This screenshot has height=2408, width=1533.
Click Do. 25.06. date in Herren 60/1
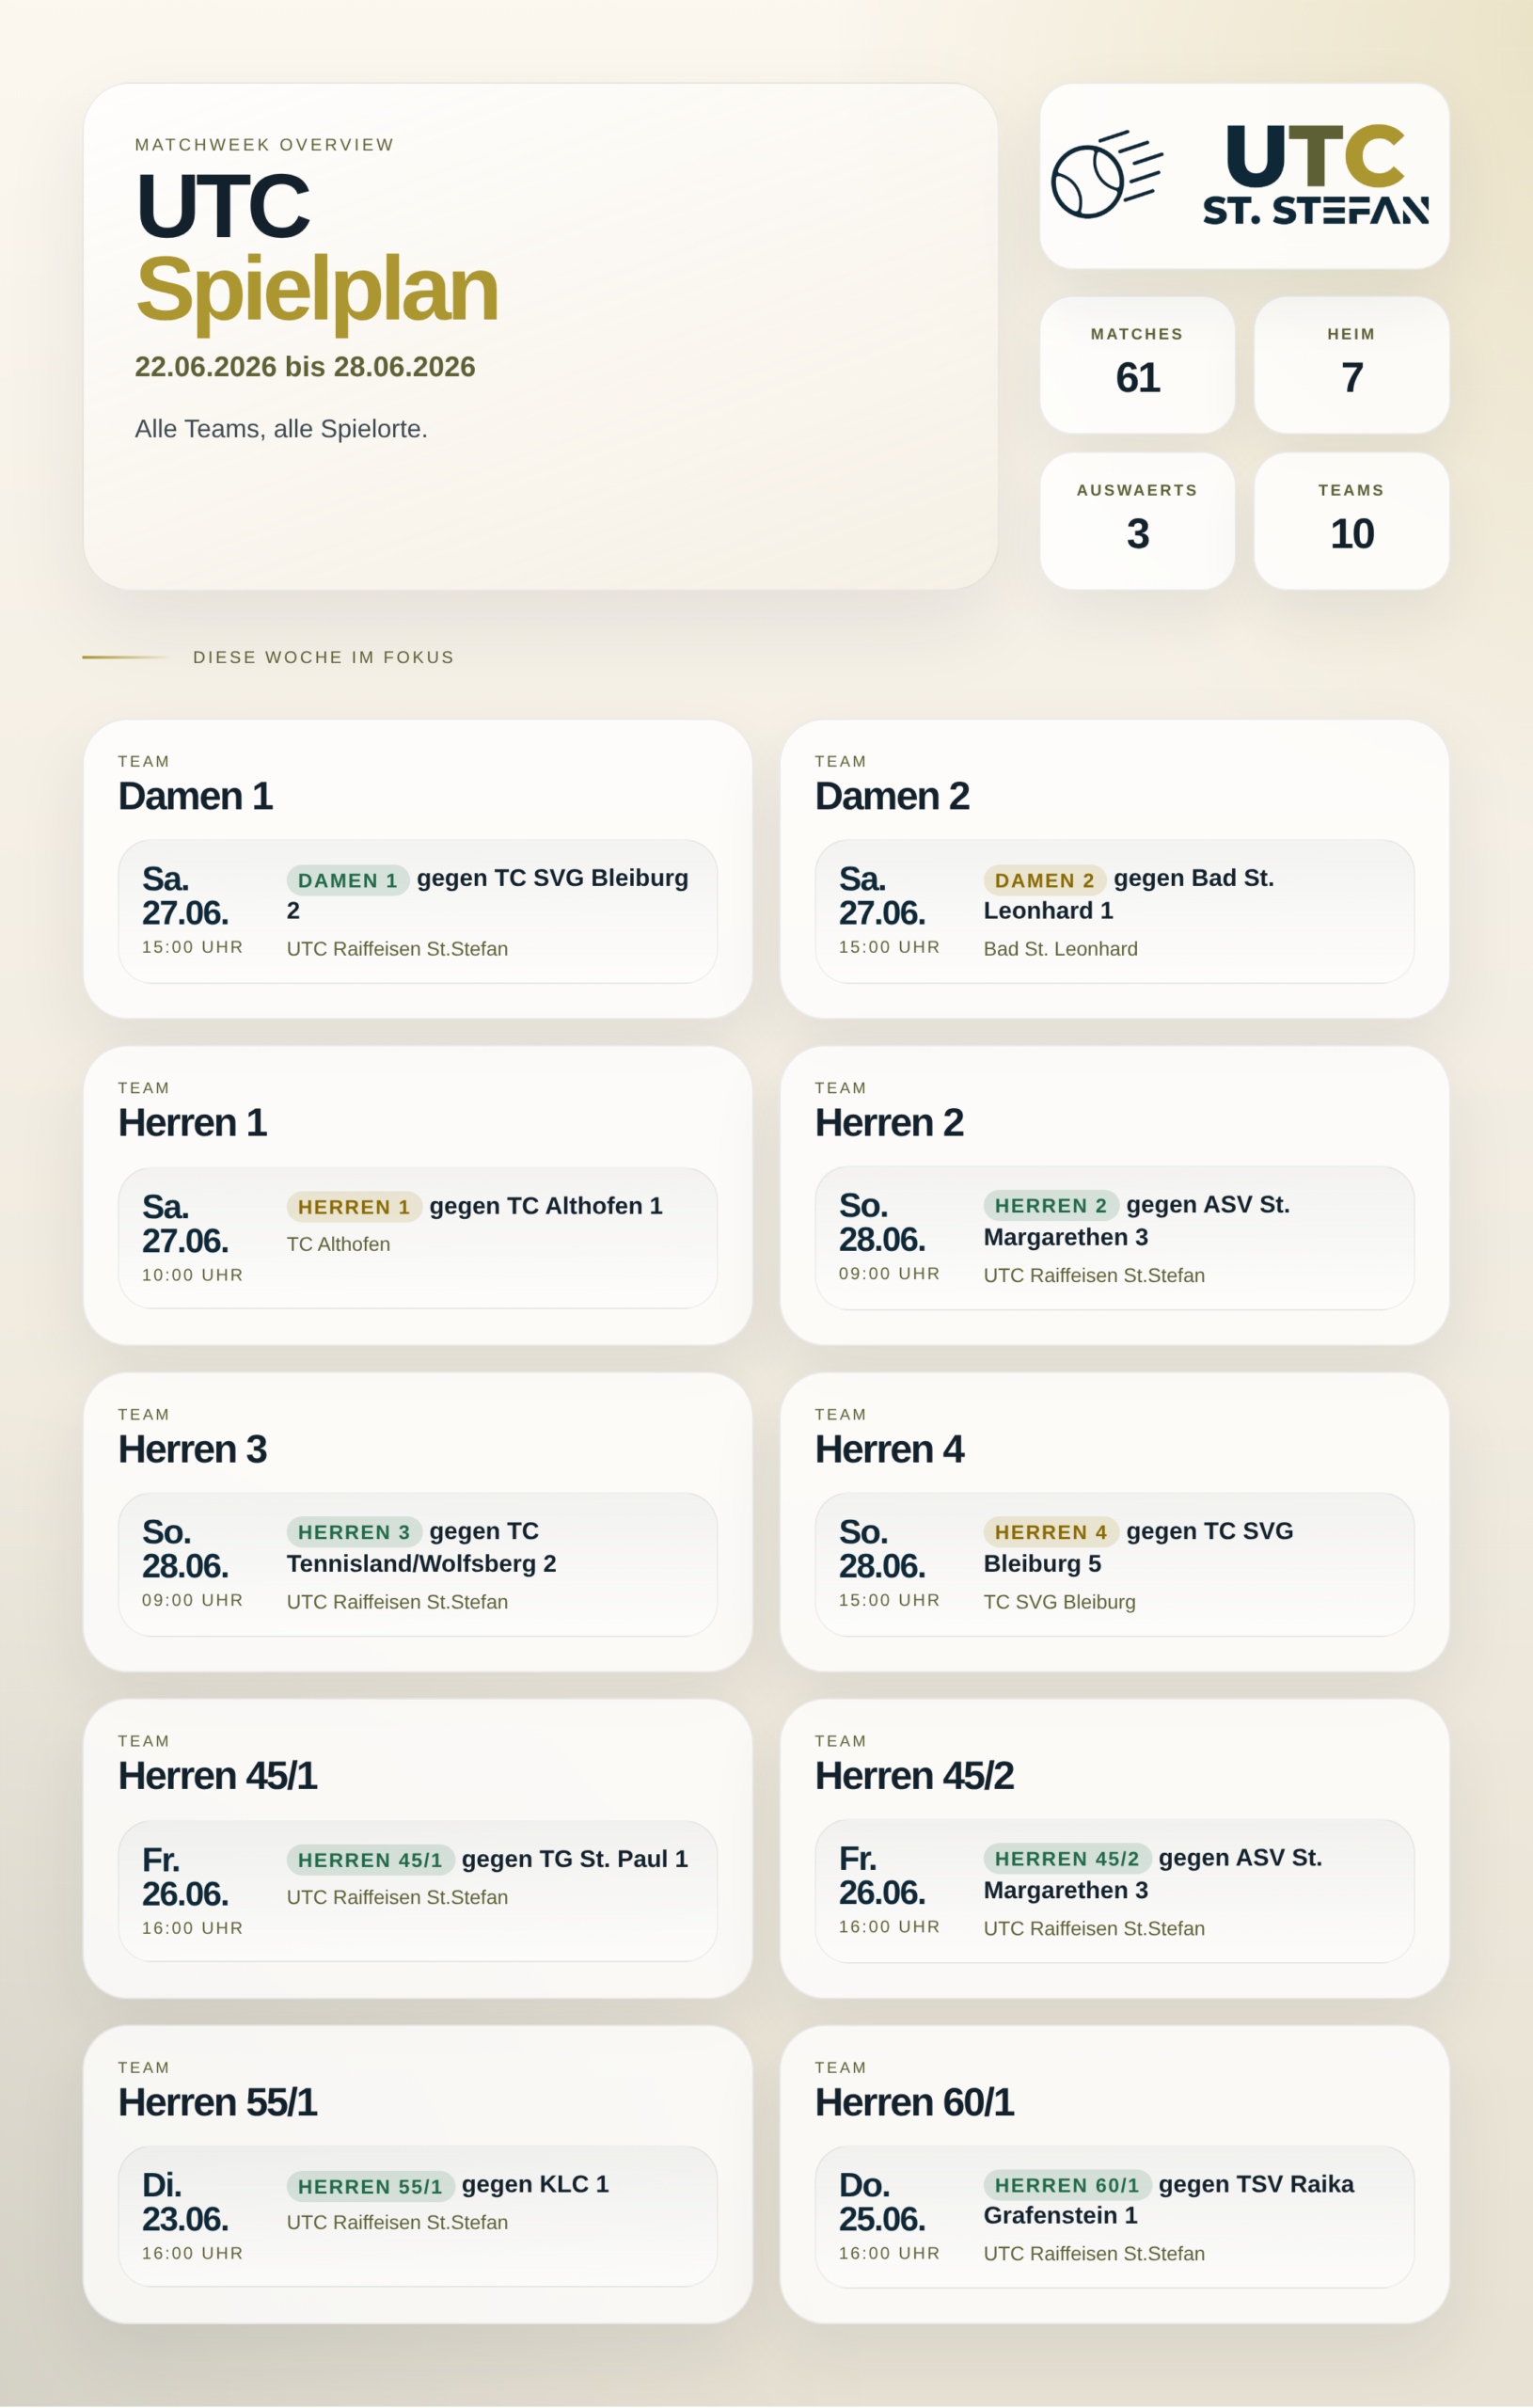pyautogui.click(x=882, y=2202)
